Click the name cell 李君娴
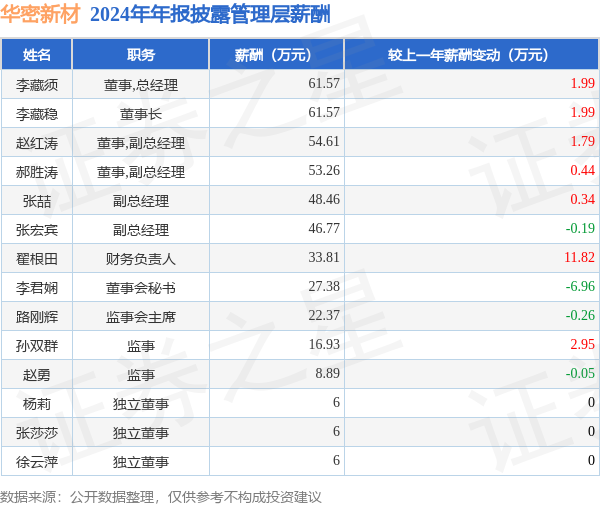This screenshot has height=506, width=600. (37, 288)
